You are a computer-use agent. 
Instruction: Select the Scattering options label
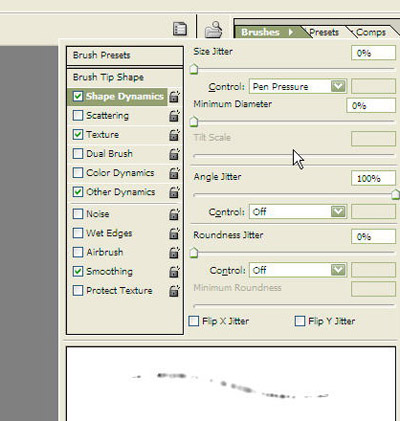tap(107, 116)
